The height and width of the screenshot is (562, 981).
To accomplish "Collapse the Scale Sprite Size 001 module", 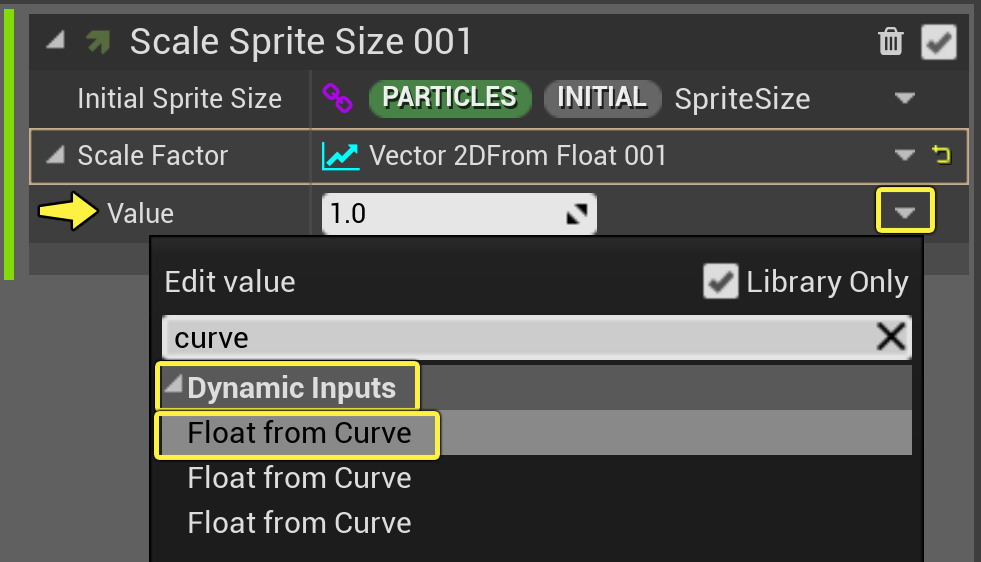I will tap(55, 42).
